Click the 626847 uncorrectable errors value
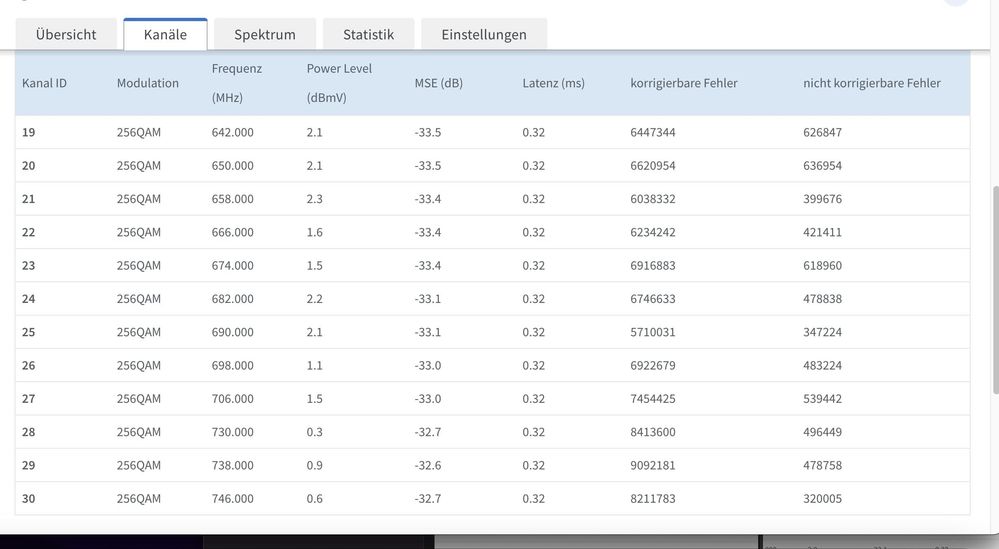Screen dimensions: 999x549 click(x=822, y=132)
